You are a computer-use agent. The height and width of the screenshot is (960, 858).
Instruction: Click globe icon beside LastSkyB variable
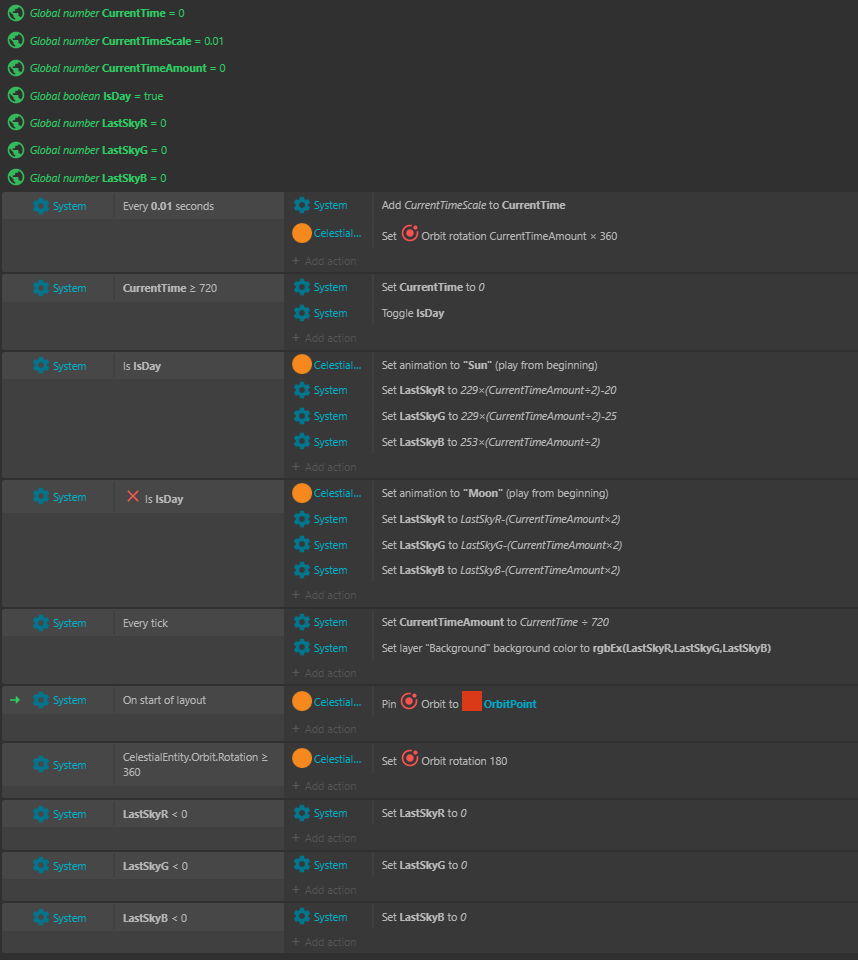click(16, 178)
